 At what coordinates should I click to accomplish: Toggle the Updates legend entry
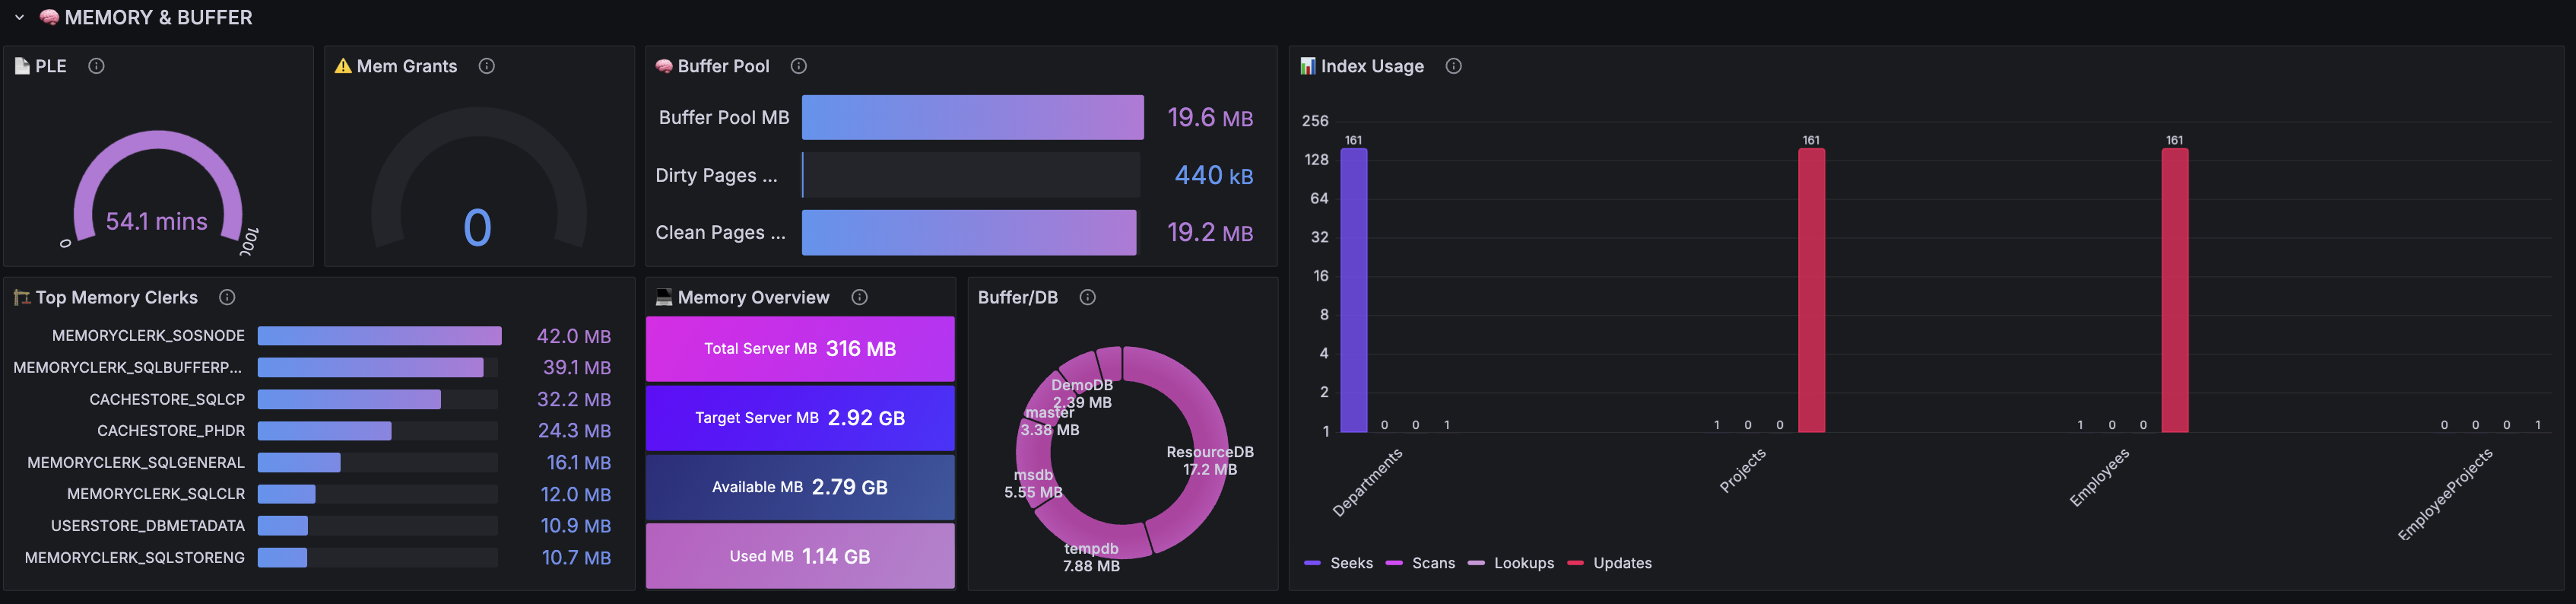click(1610, 563)
